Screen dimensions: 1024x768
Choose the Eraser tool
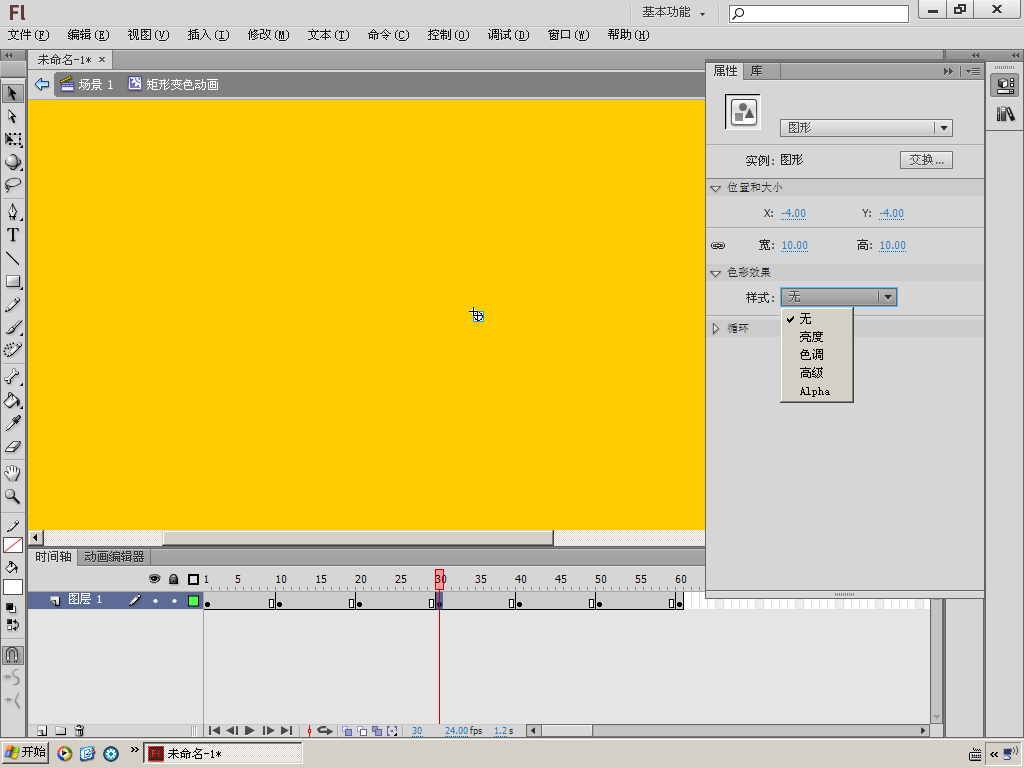13,447
